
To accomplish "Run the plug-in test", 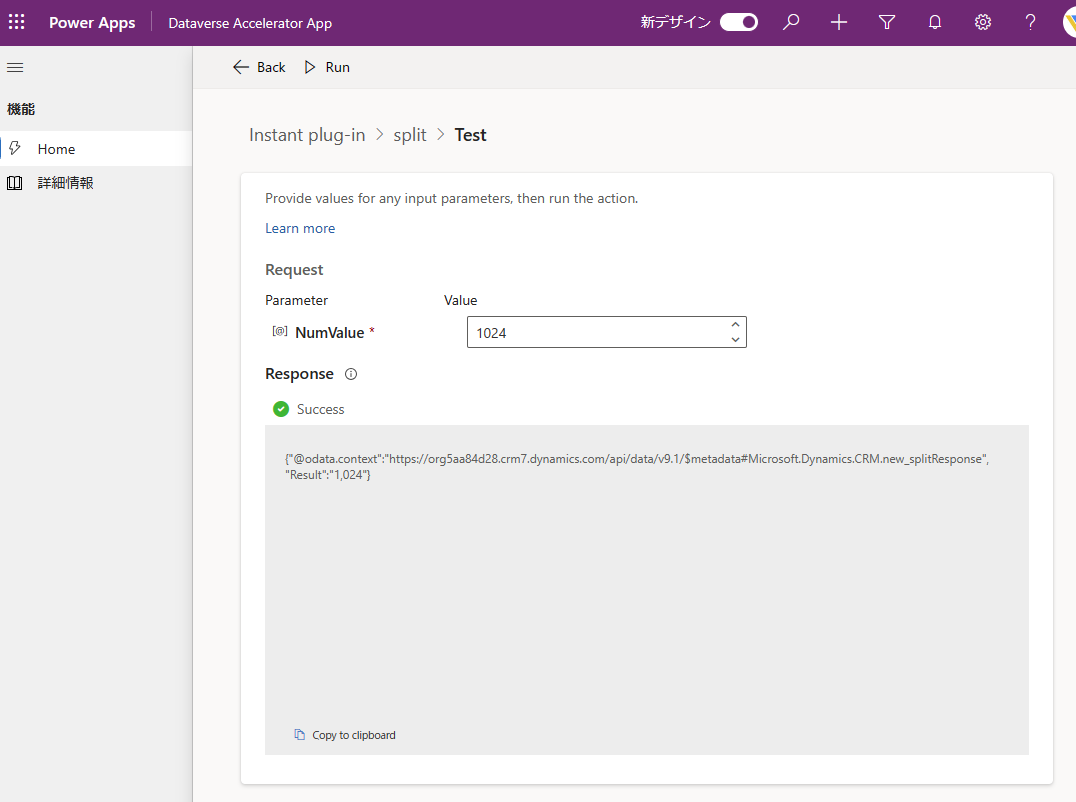I will click(x=327, y=67).
